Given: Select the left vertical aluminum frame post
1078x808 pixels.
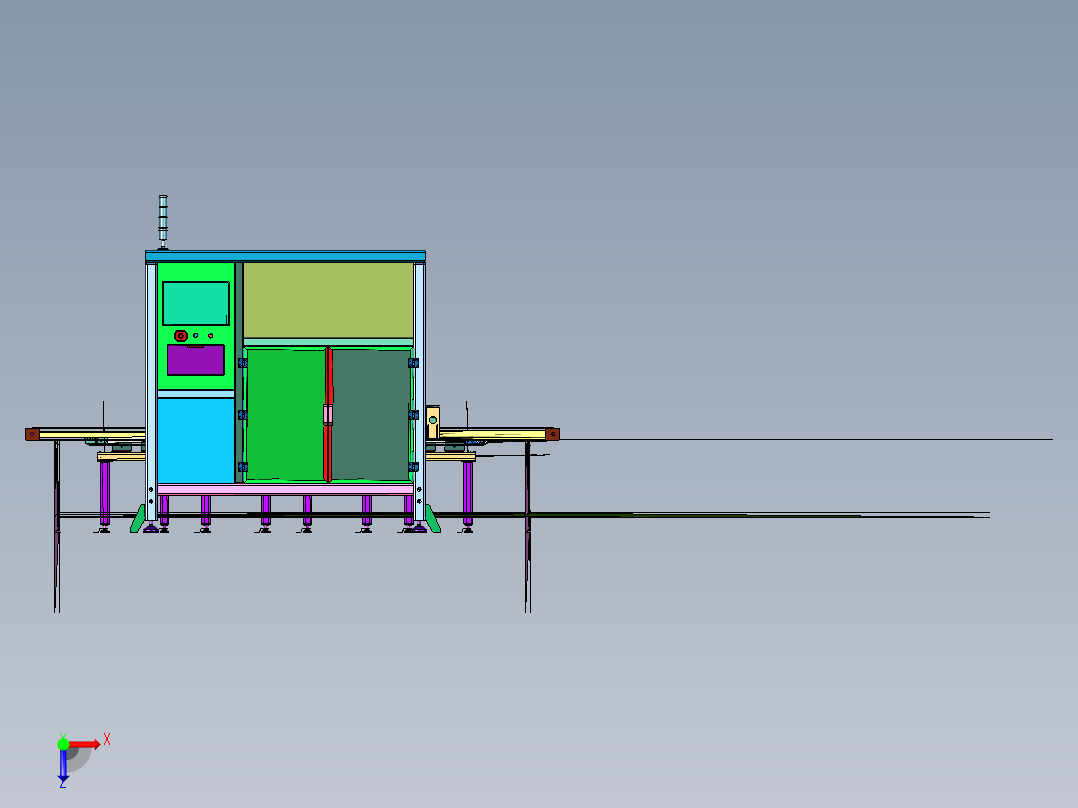Looking at the screenshot, I should click(151, 392).
